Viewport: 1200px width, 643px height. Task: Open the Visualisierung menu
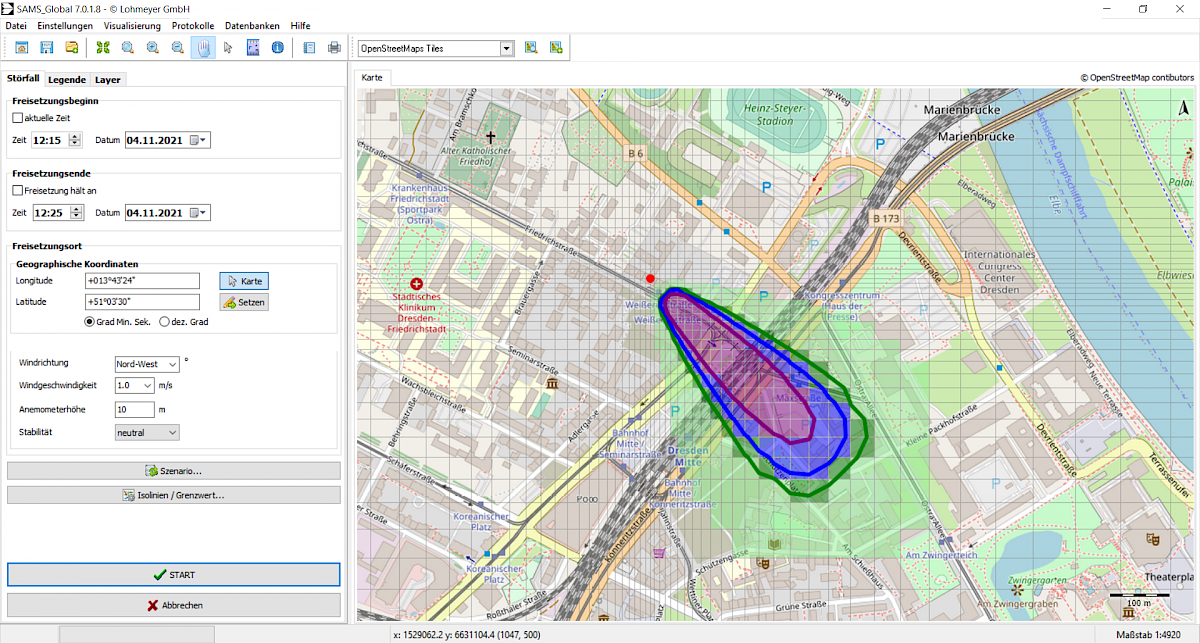[132, 25]
